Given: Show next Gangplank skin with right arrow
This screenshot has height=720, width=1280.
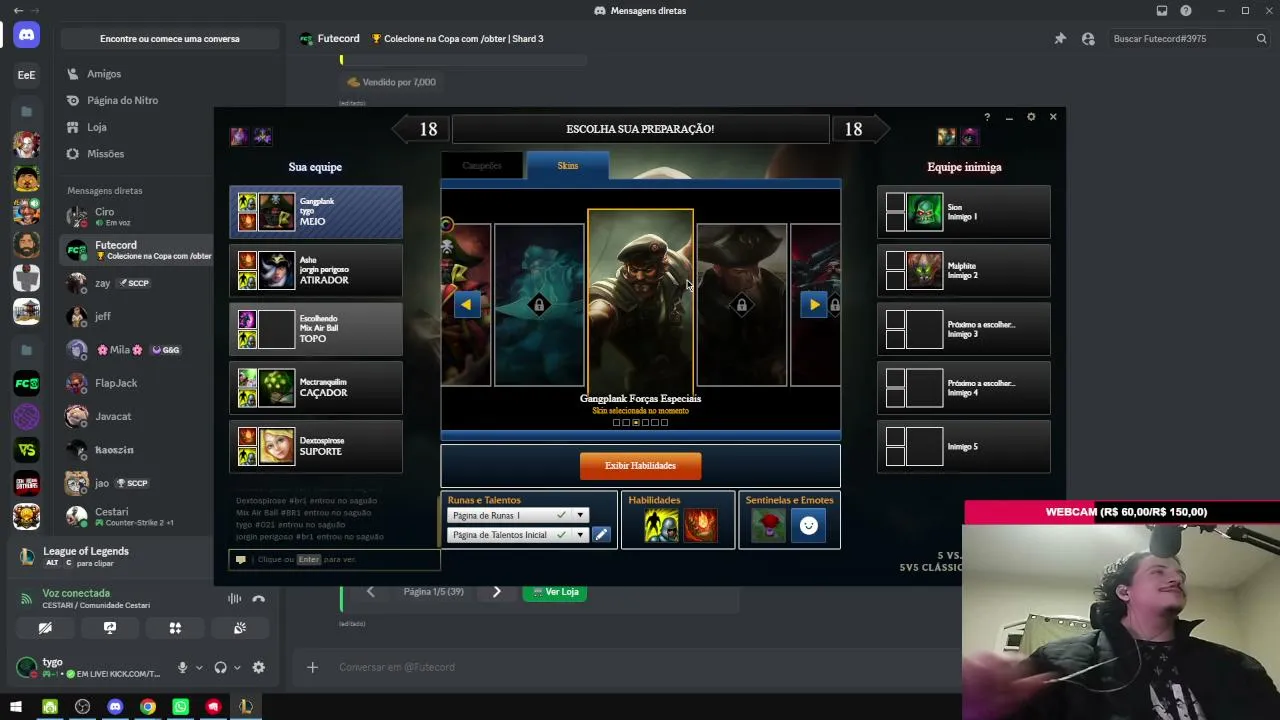Looking at the screenshot, I should click(814, 305).
